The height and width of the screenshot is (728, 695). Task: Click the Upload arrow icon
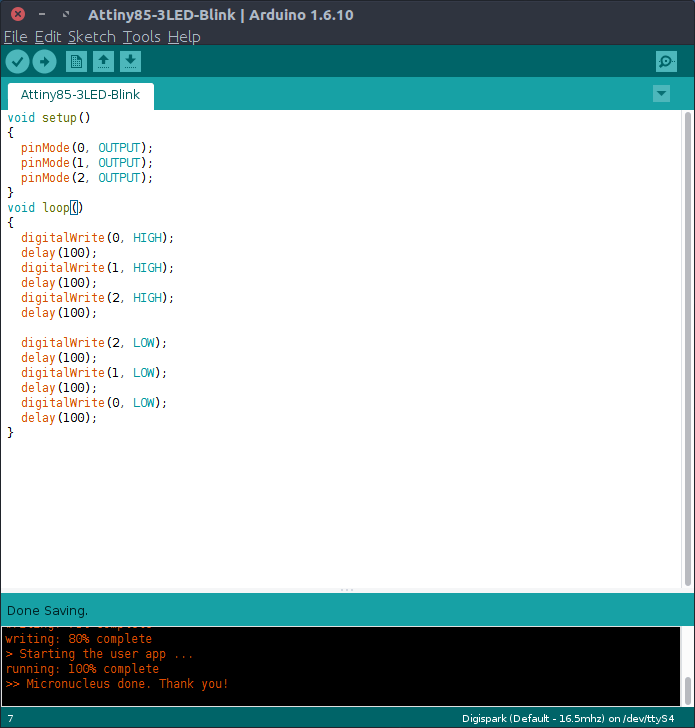pos(44,62)
